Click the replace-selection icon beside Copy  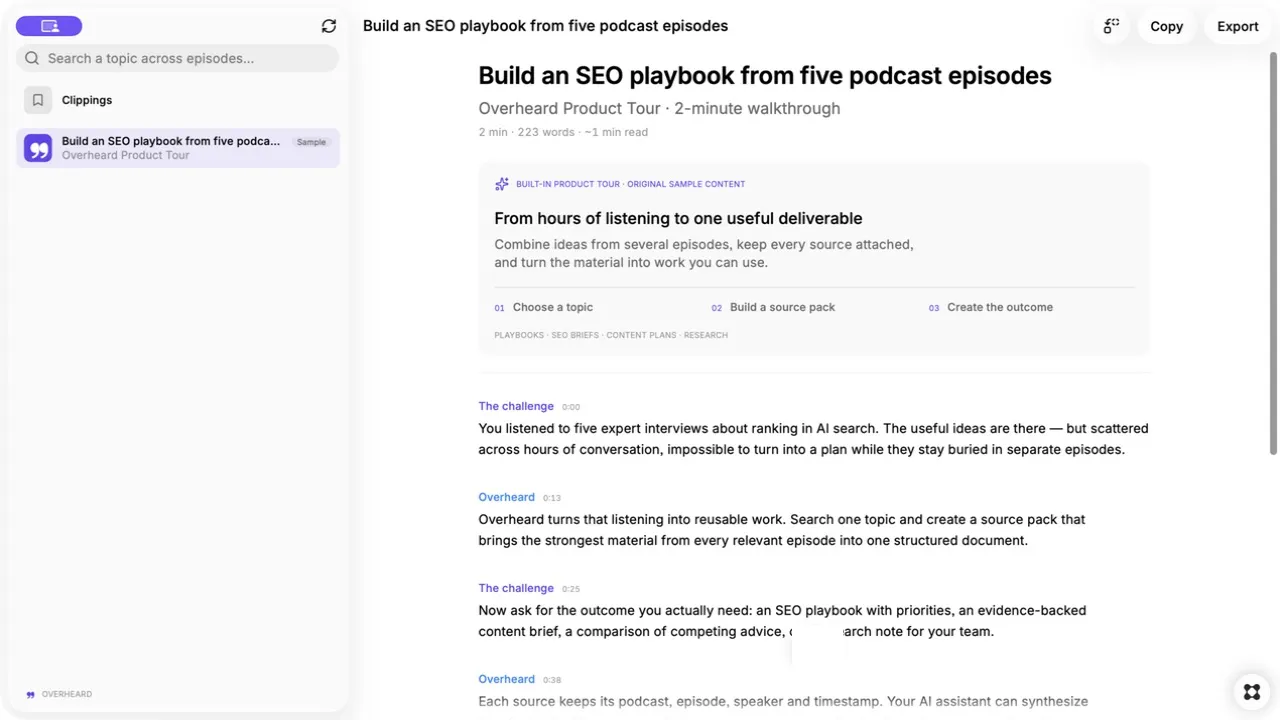pyautogui.click(x=1112, y=26)
